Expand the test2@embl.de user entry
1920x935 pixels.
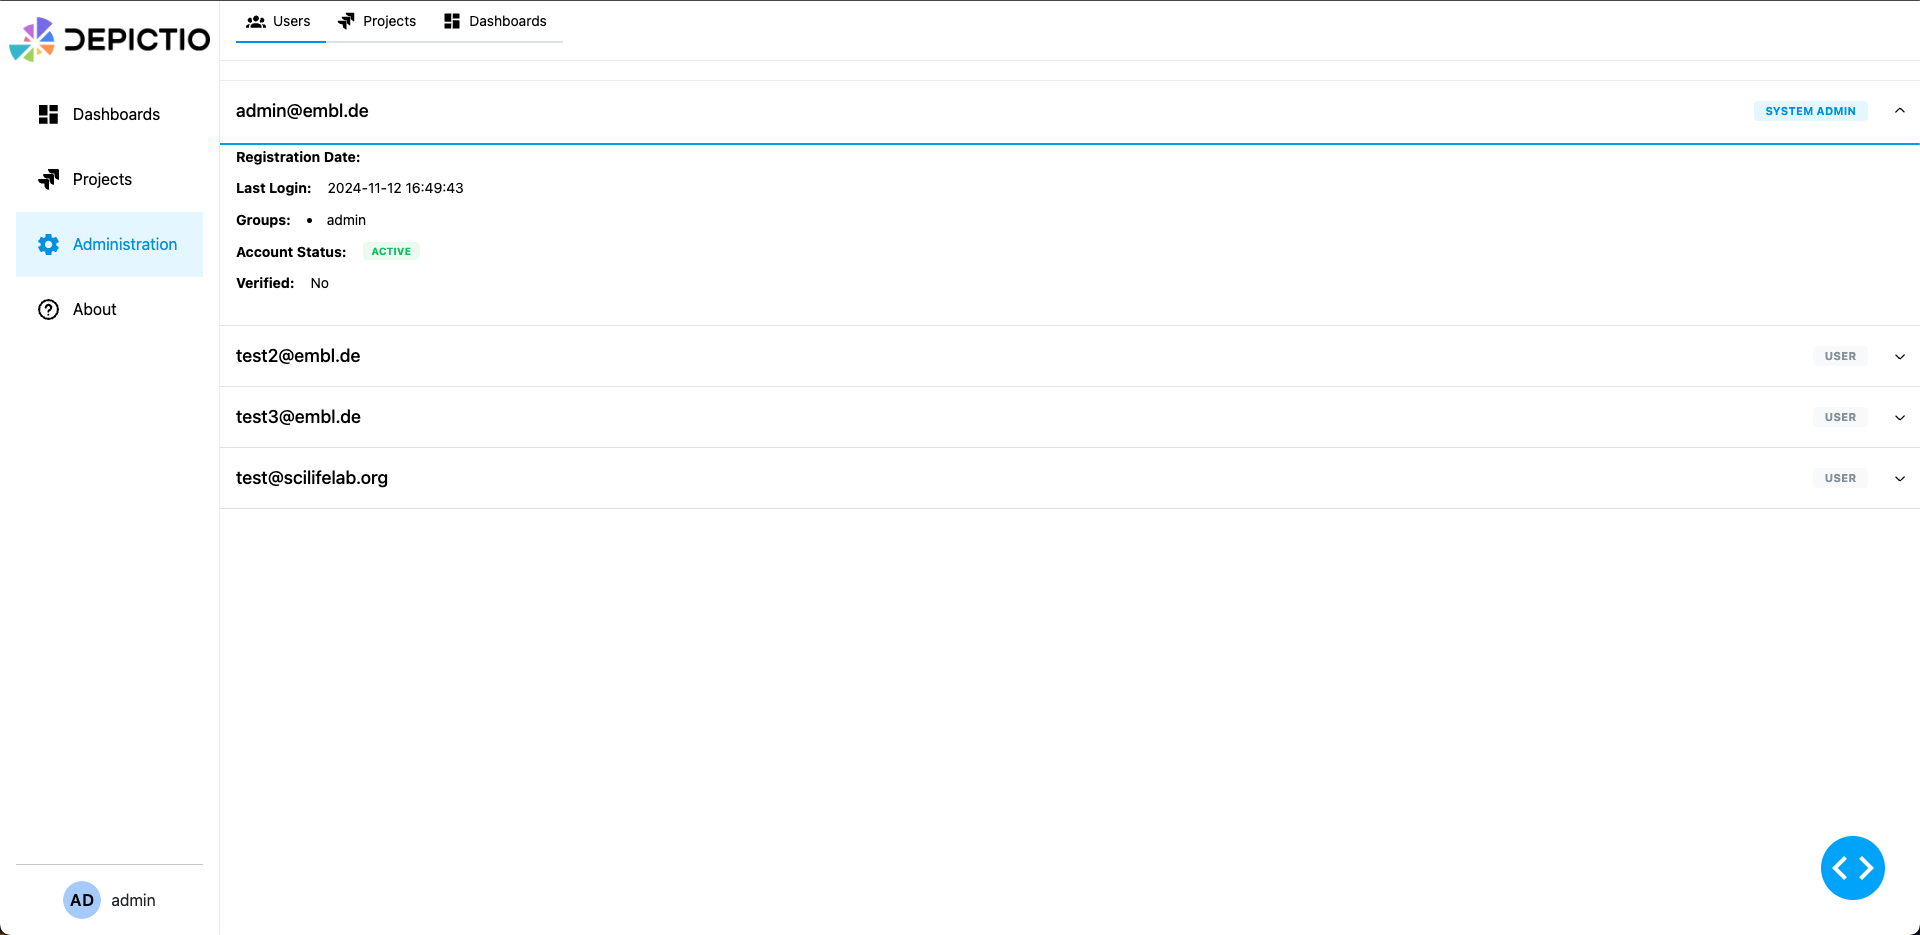[1899, 356]
